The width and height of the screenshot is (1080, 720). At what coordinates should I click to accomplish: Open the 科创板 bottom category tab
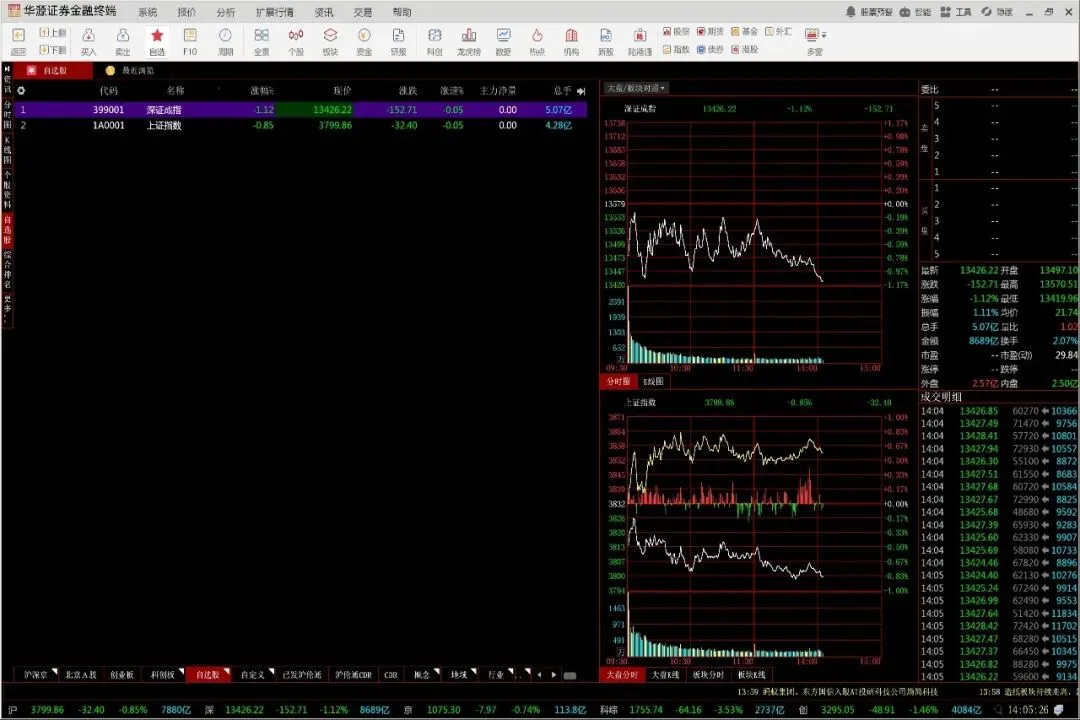pyautogui.click(x=163, y=675)
